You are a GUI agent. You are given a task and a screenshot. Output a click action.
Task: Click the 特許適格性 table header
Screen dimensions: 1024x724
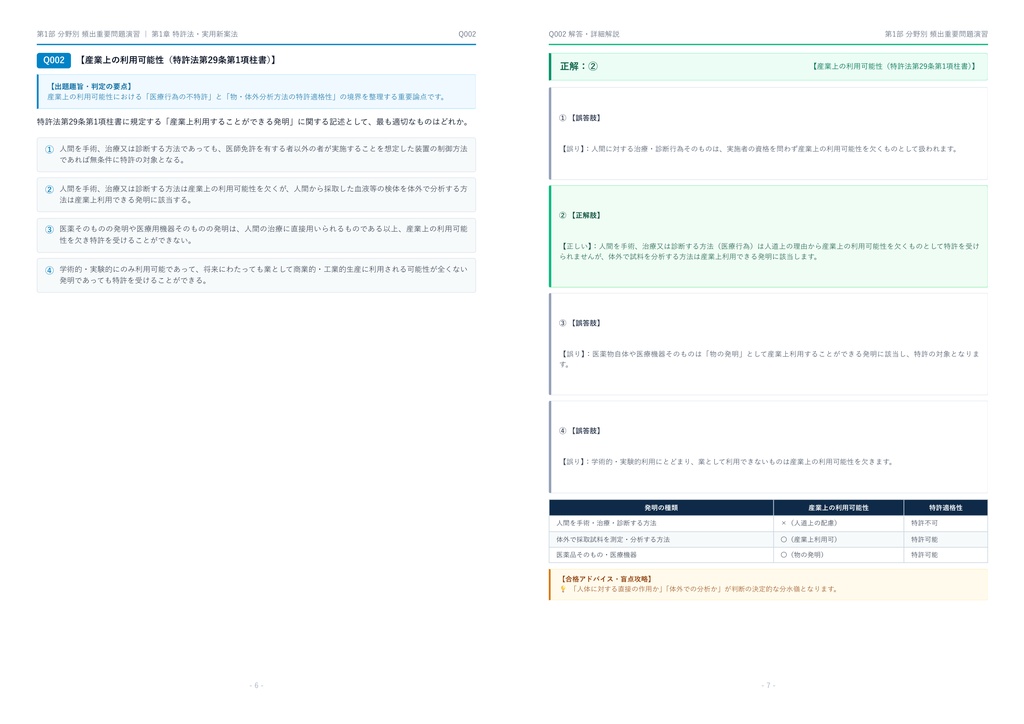[x=946, y=508]
